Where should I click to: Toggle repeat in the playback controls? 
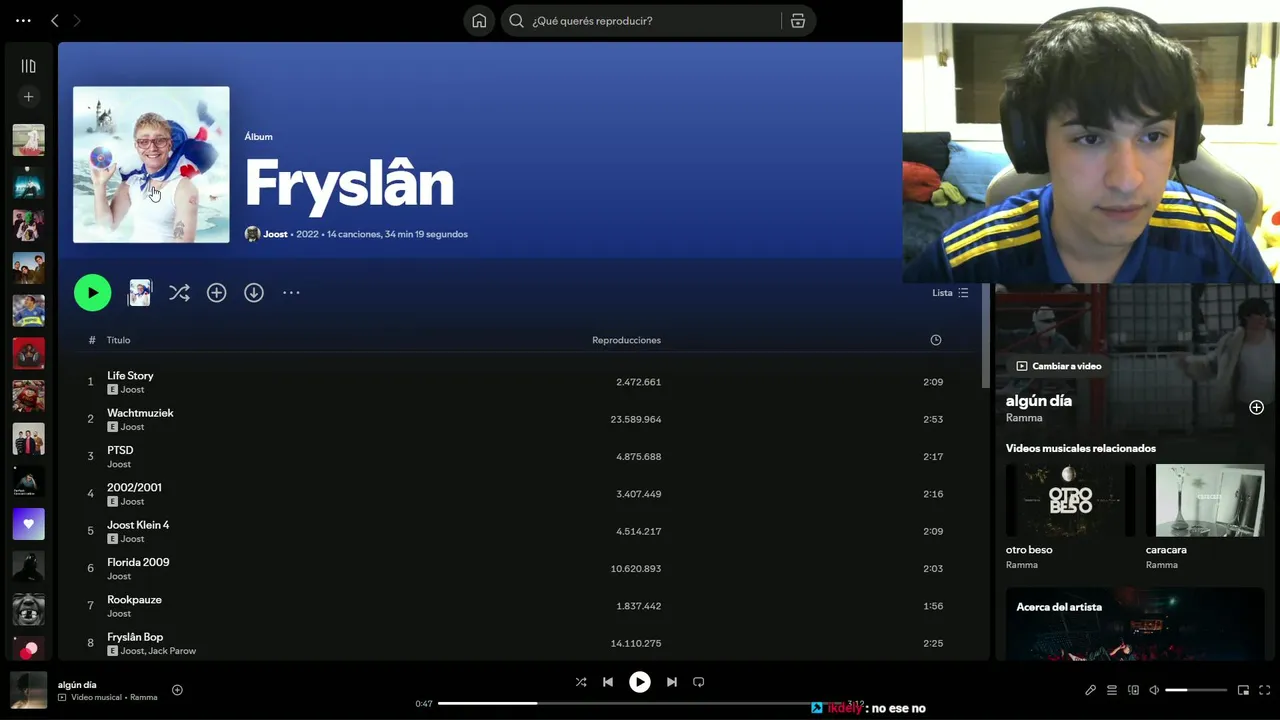(699, 682)
